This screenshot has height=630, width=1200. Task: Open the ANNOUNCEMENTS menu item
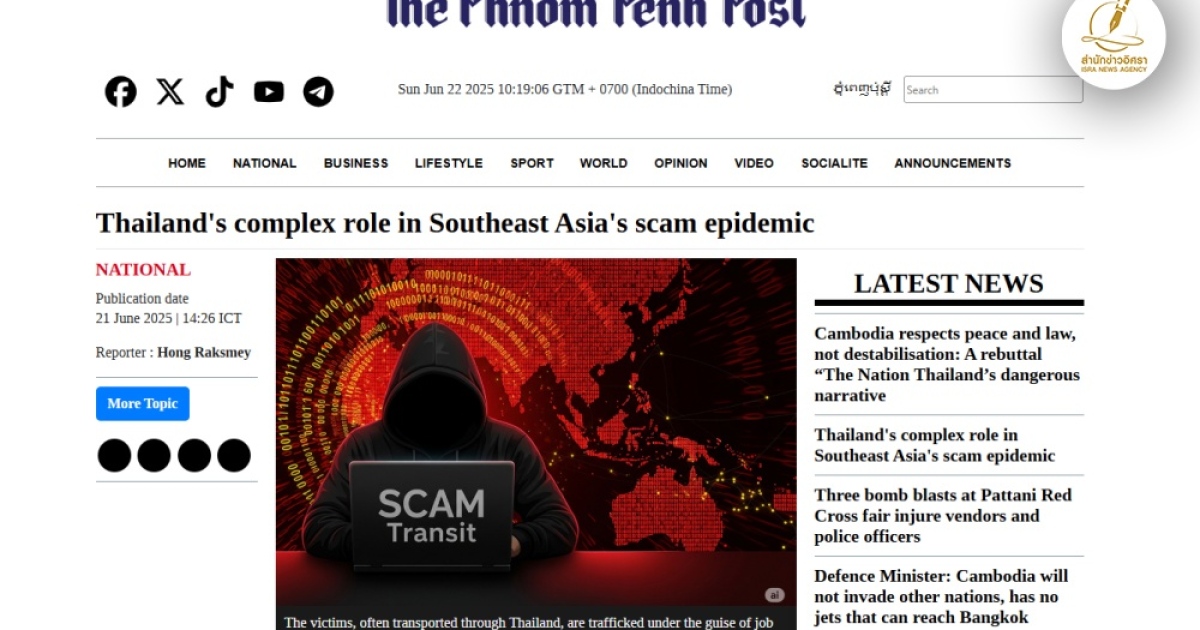tap(953, 163)
